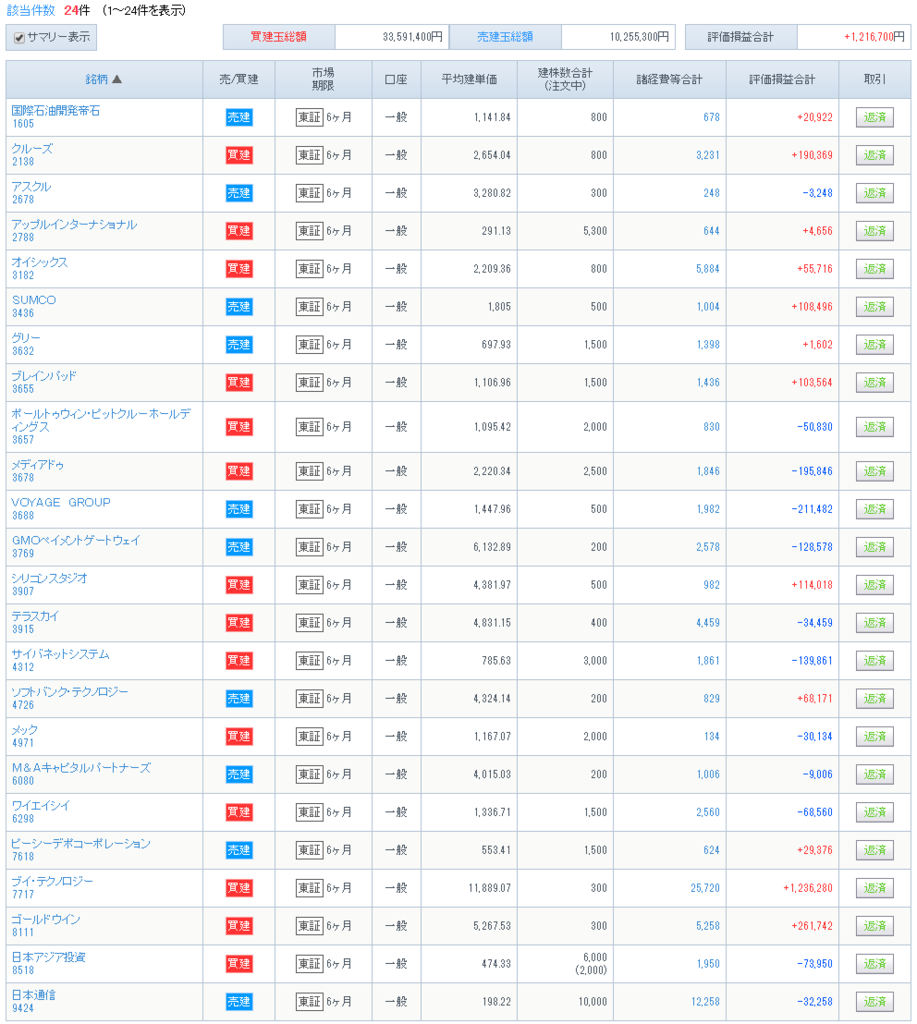Screen dimensions: 917x1024
Task: Click 買建 badge in オイシックス row
Action: pyautogui.click(x=239, y=269)
